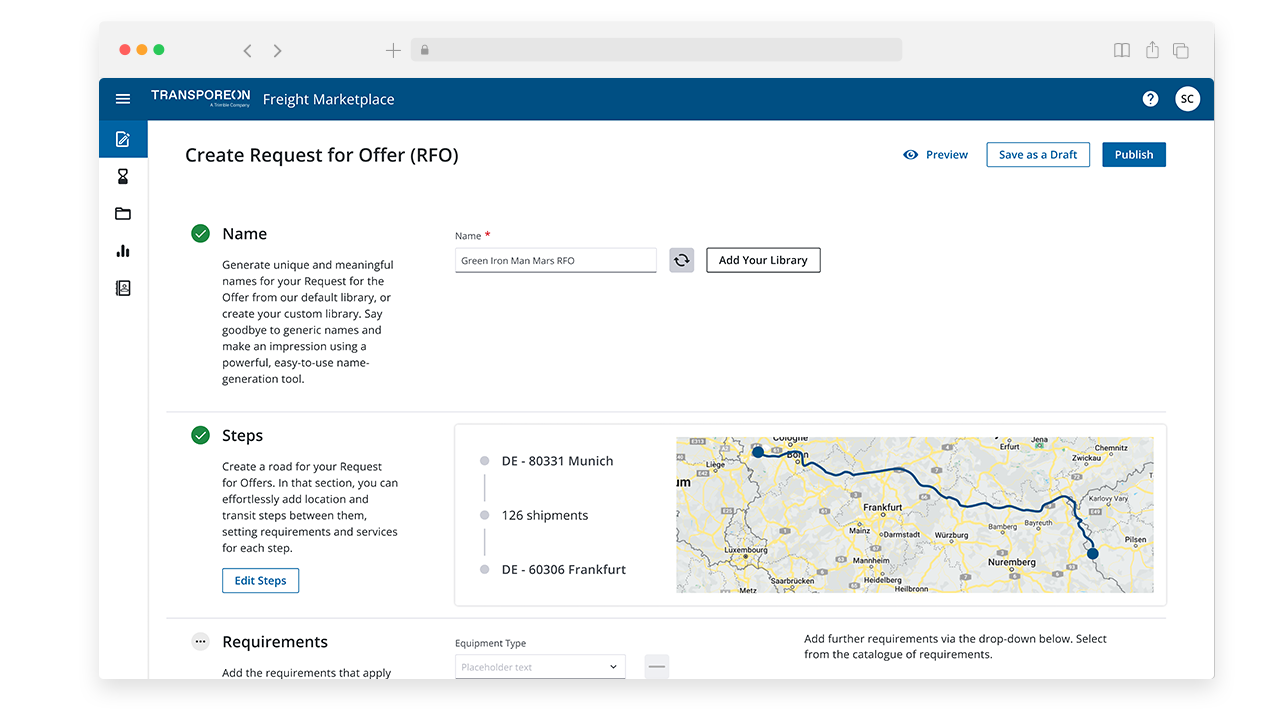This screenshot has width=1280, height=720.
Task: Open the Equipment Type dropdown
Action: click(x=540, y=665)
